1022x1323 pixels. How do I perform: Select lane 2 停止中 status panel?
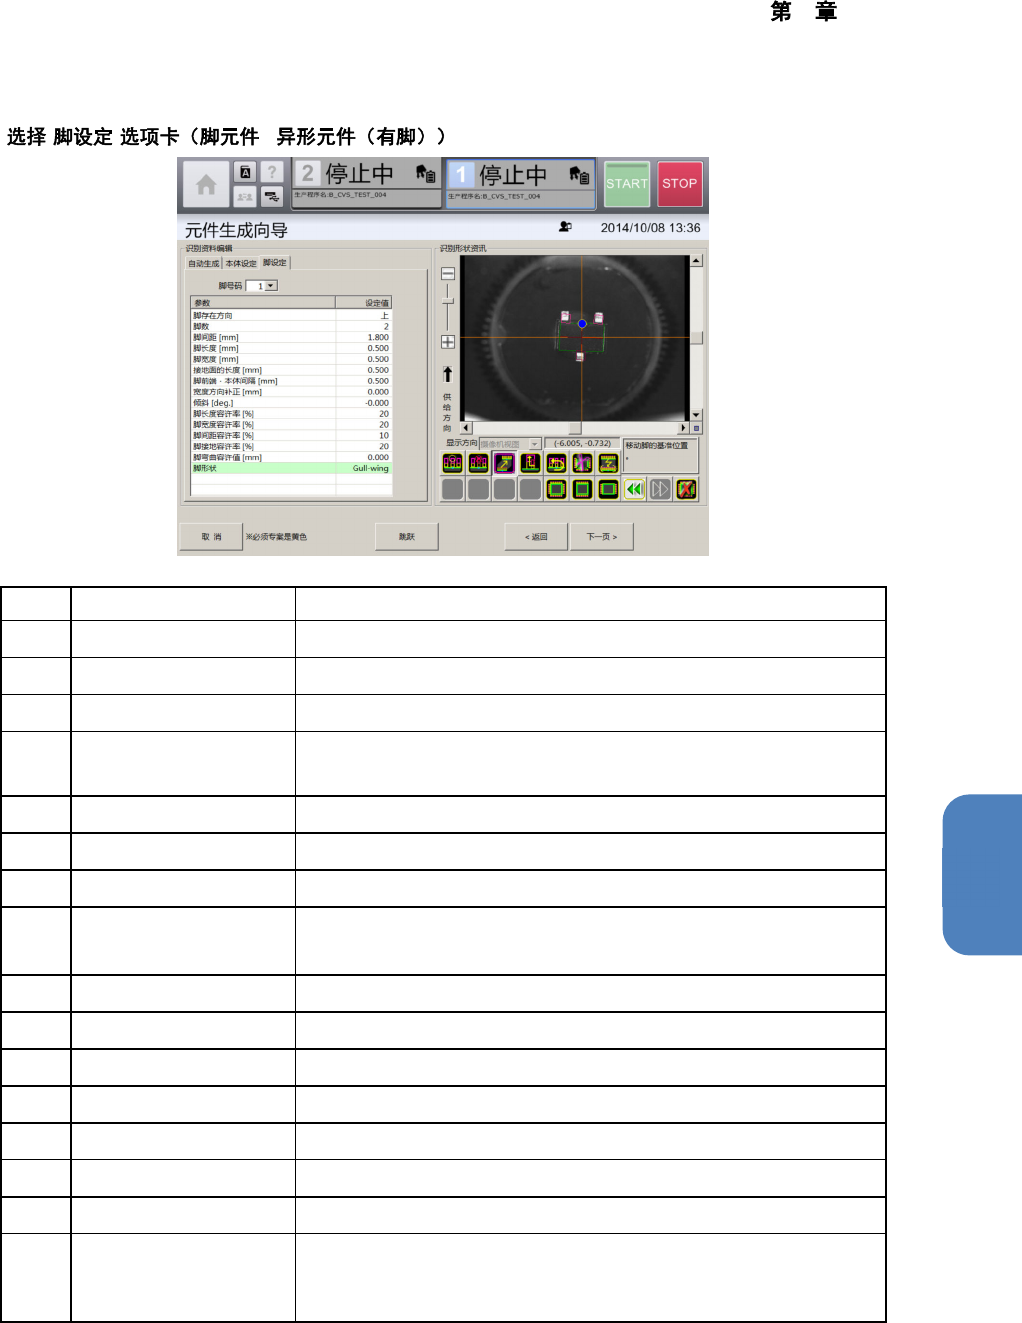click(366, 183)
